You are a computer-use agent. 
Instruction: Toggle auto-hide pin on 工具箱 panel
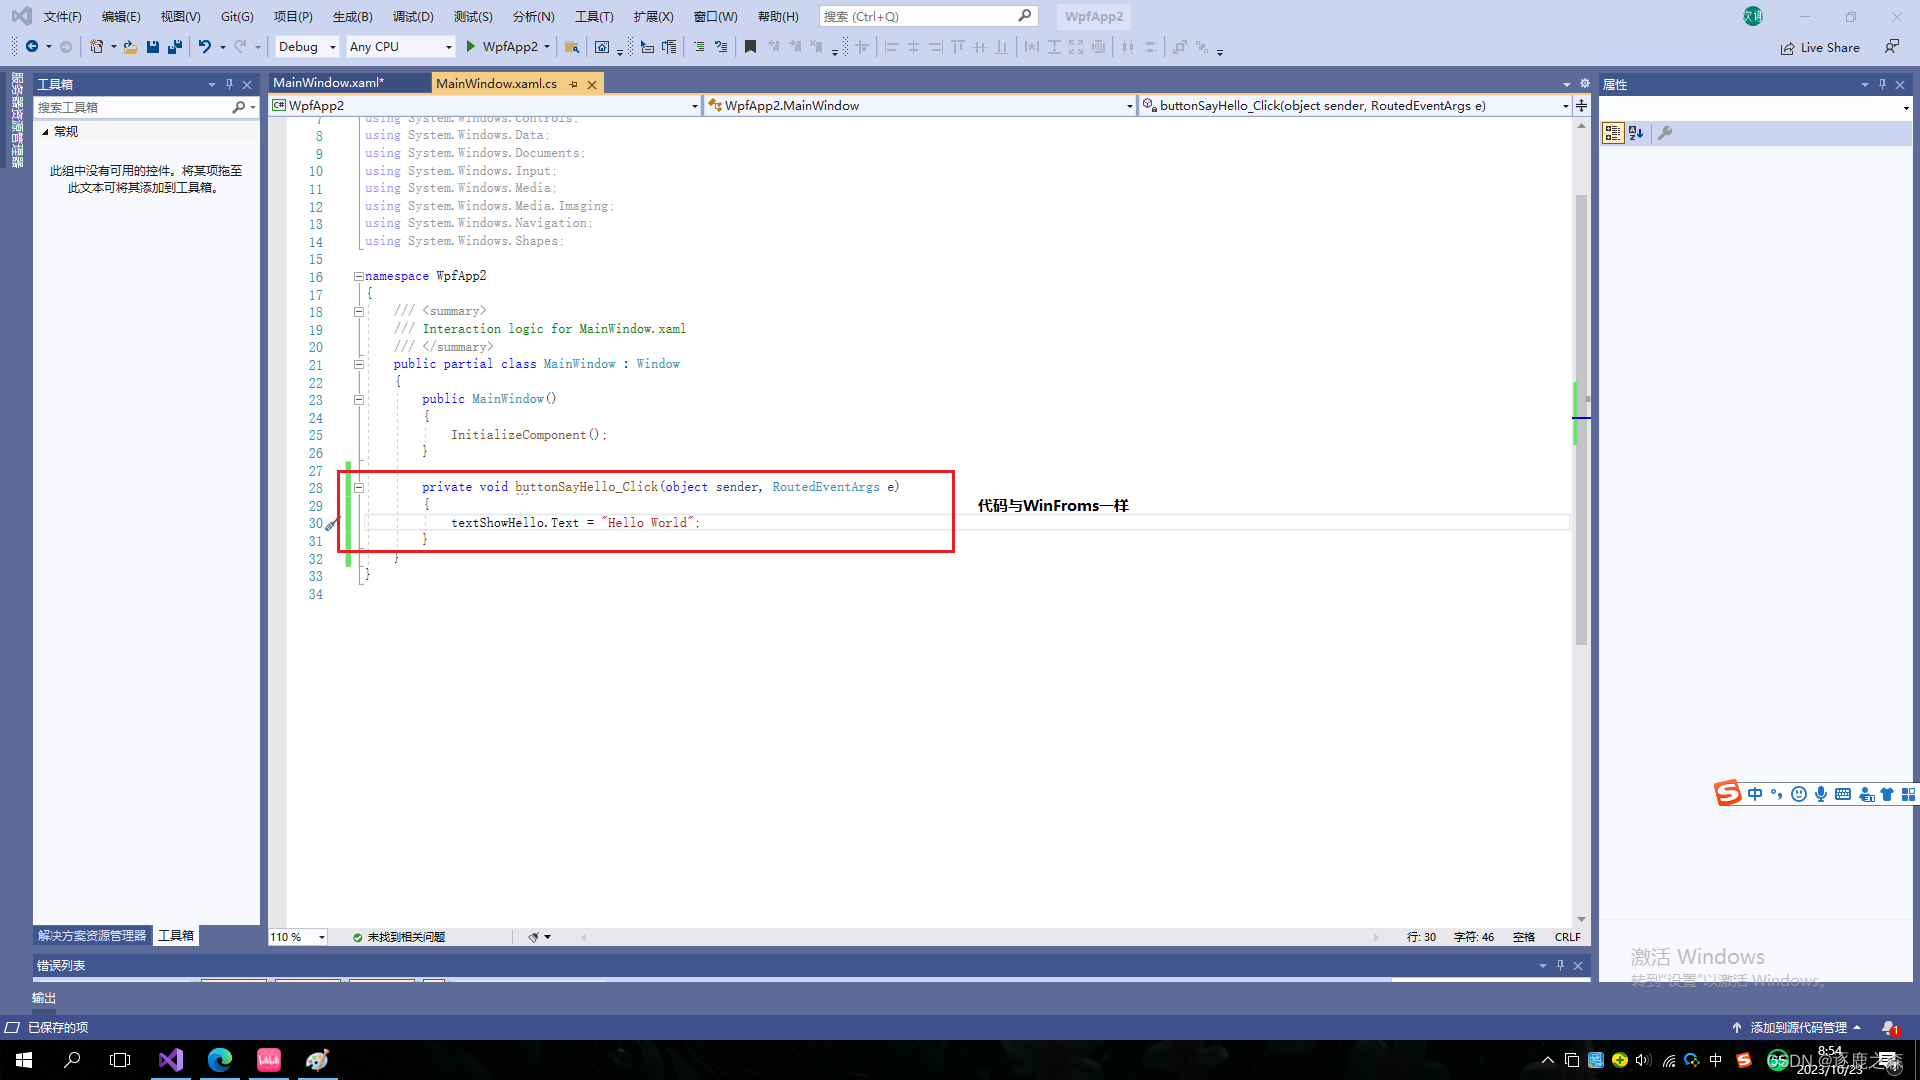(229, 84)
